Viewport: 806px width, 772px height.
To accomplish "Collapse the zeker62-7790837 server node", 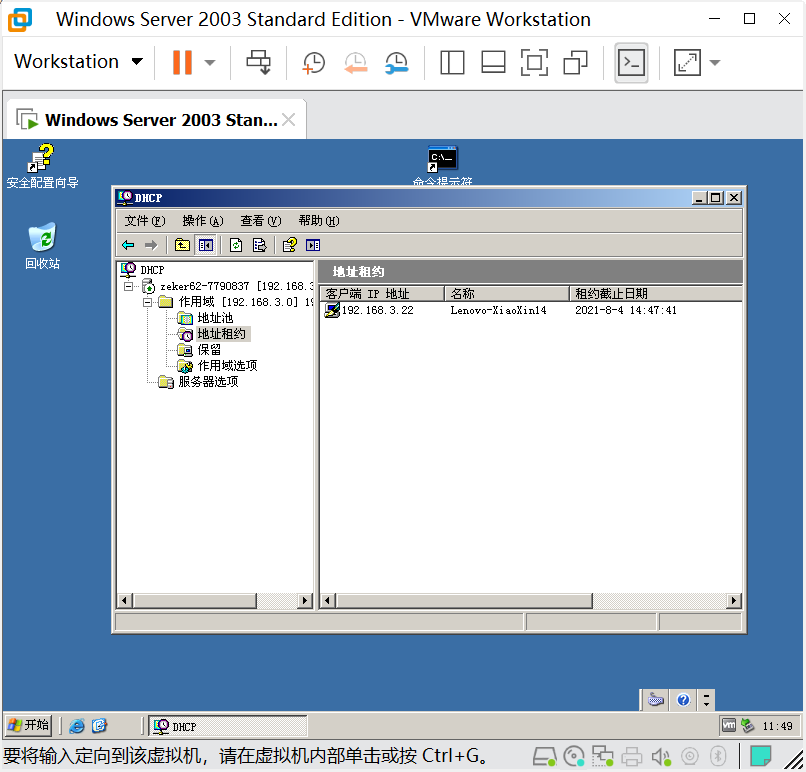I will (129, 286).
